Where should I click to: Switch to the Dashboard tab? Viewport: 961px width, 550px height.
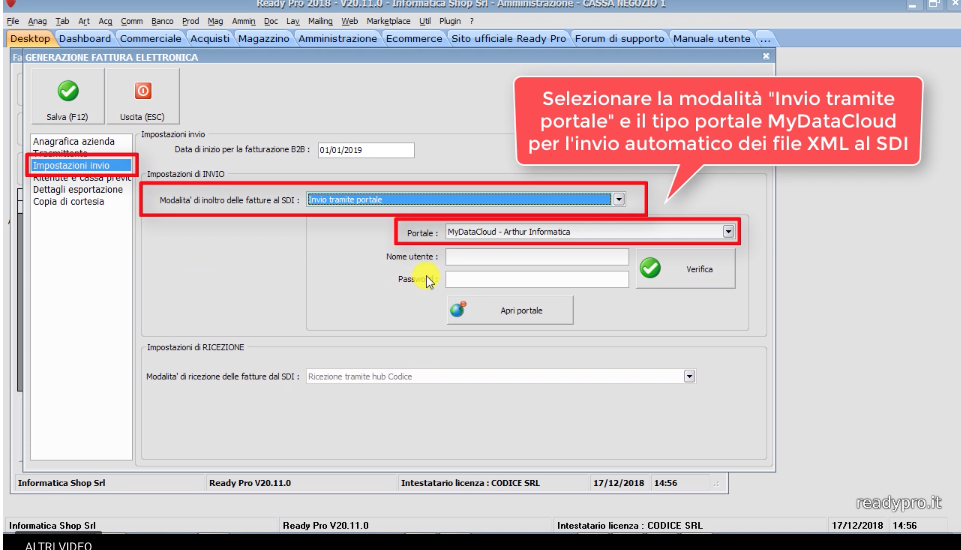tap(85, 38)
